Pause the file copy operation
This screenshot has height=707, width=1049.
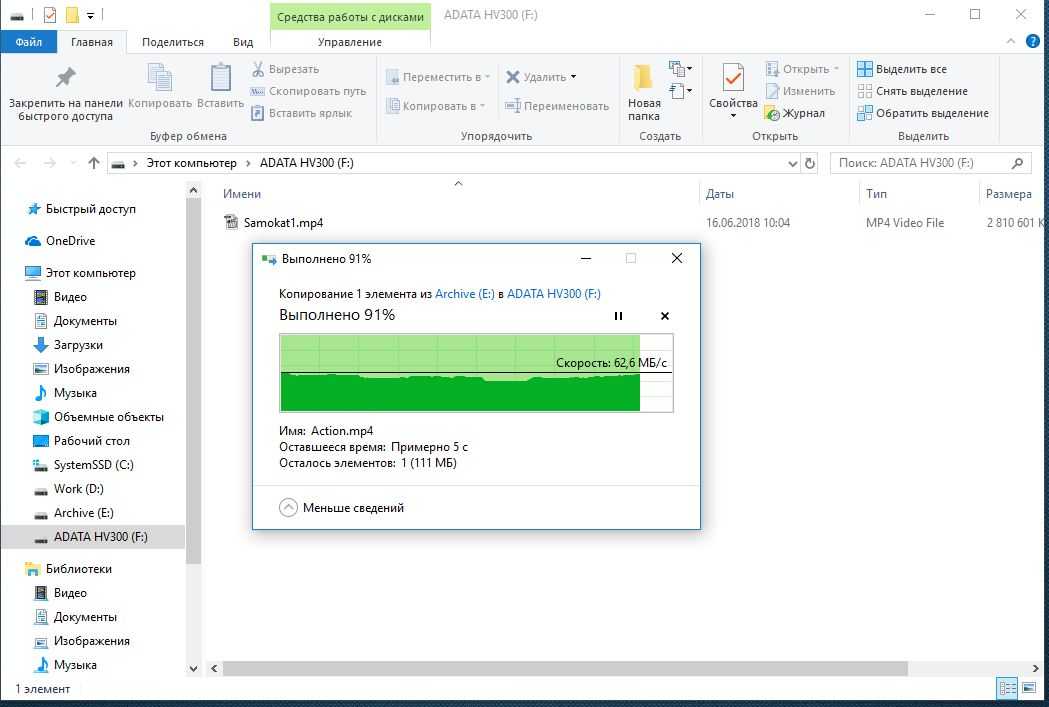[x=618, y=316]
